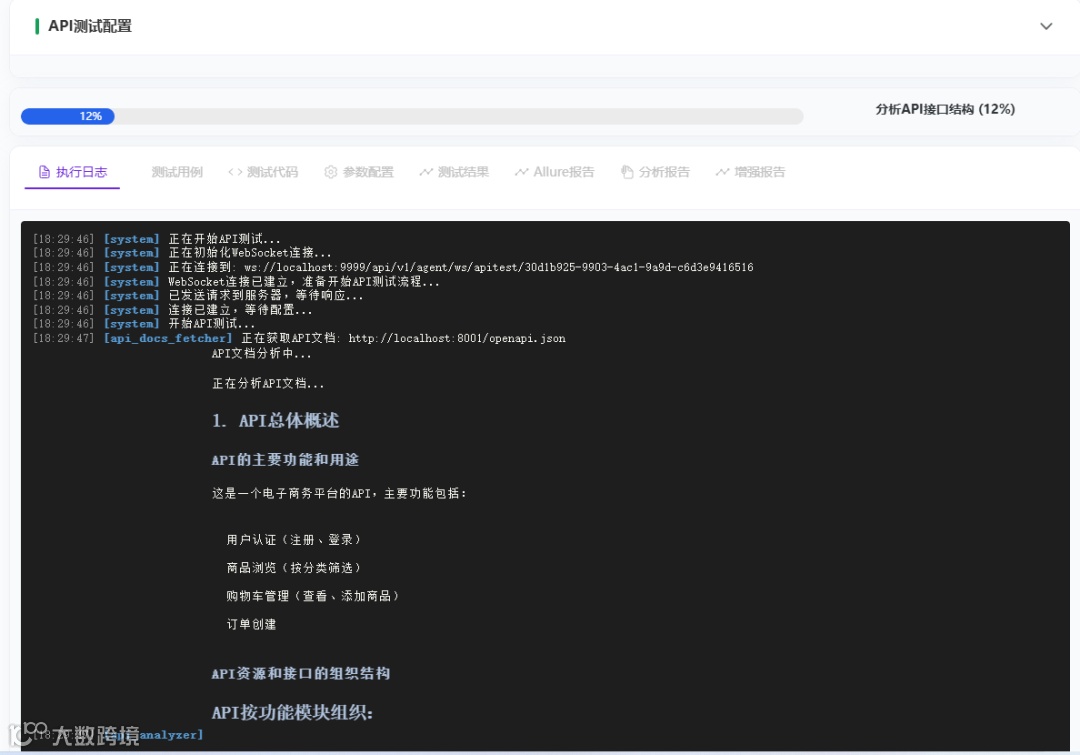Click the API资源和接口的组织结构 heading
Screen dimensions: 1080x755
coord(301,674)
